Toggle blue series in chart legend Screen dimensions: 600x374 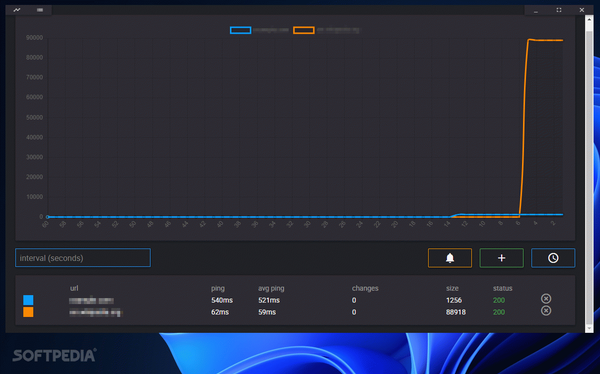click(x=240, y=30)
